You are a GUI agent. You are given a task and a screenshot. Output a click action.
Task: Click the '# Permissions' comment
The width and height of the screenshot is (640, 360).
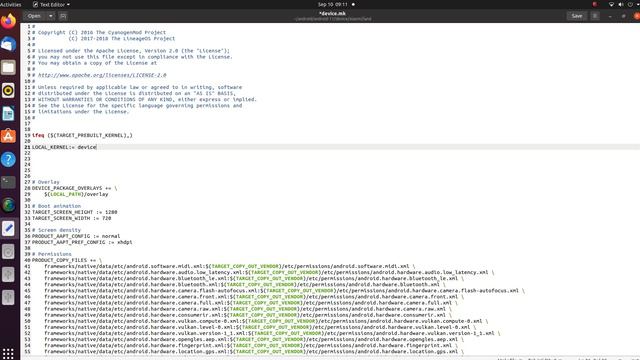(x=52, y=254)
